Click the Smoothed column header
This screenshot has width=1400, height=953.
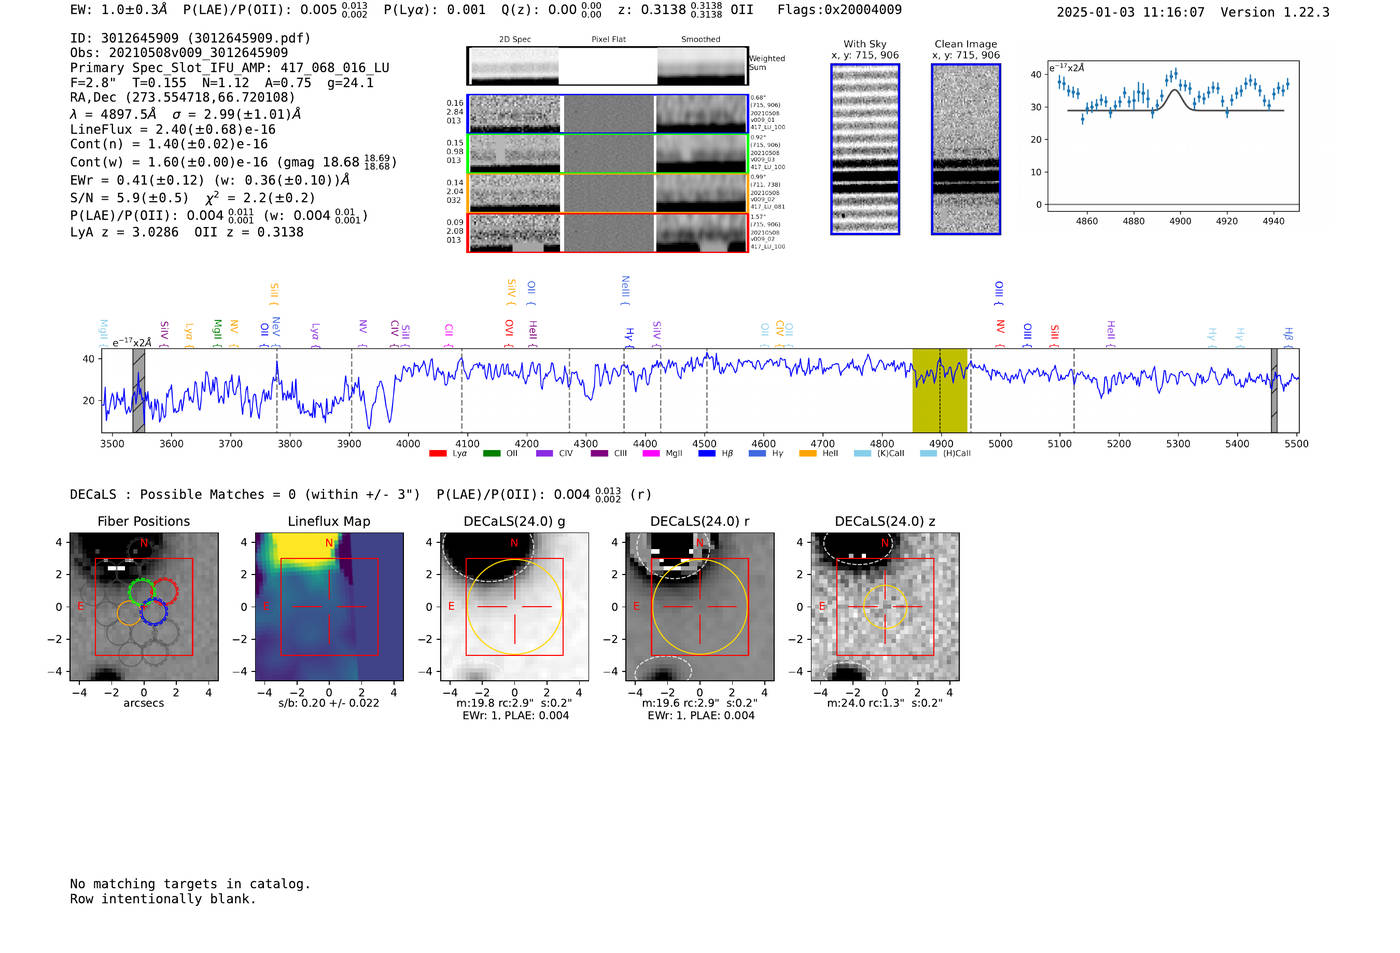(x=701, y=40)
